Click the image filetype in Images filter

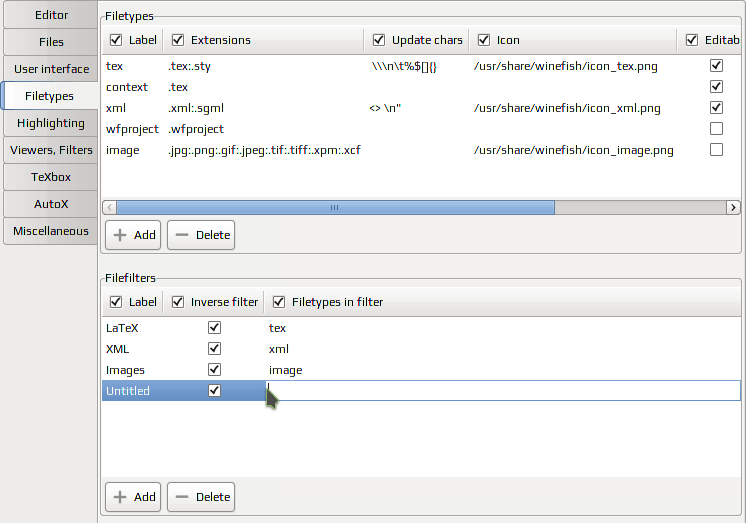(x=285, y=370)
